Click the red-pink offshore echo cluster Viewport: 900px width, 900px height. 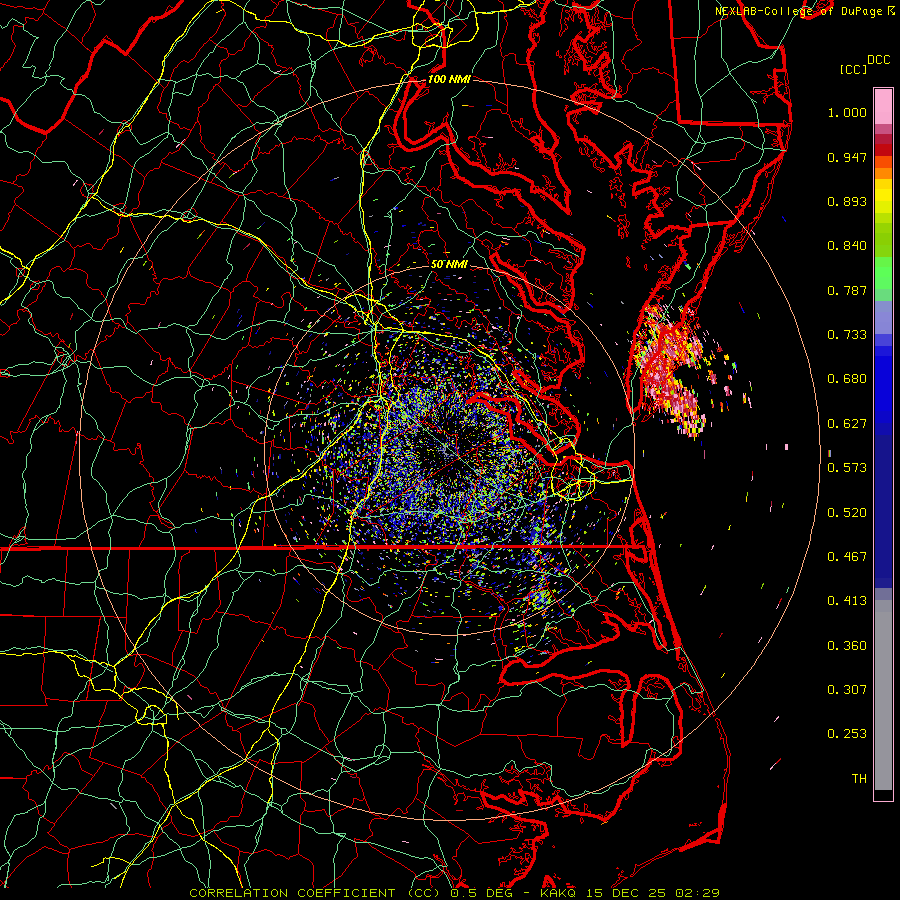point(669,370)
